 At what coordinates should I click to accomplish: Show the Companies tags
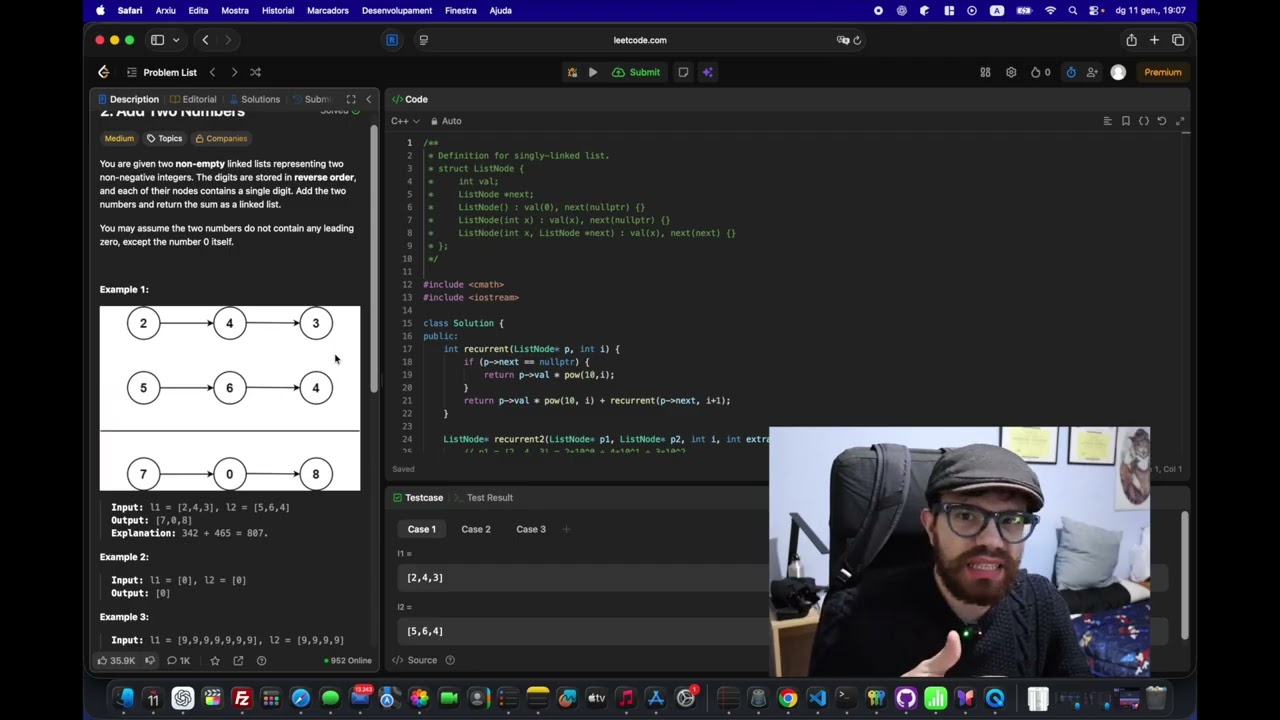[221, 138]
